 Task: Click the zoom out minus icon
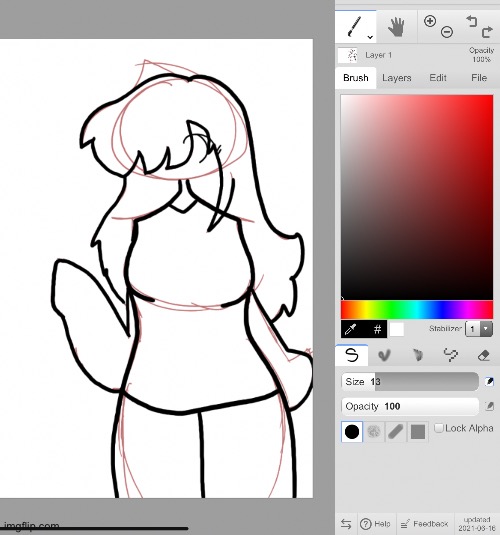[447, 32]
